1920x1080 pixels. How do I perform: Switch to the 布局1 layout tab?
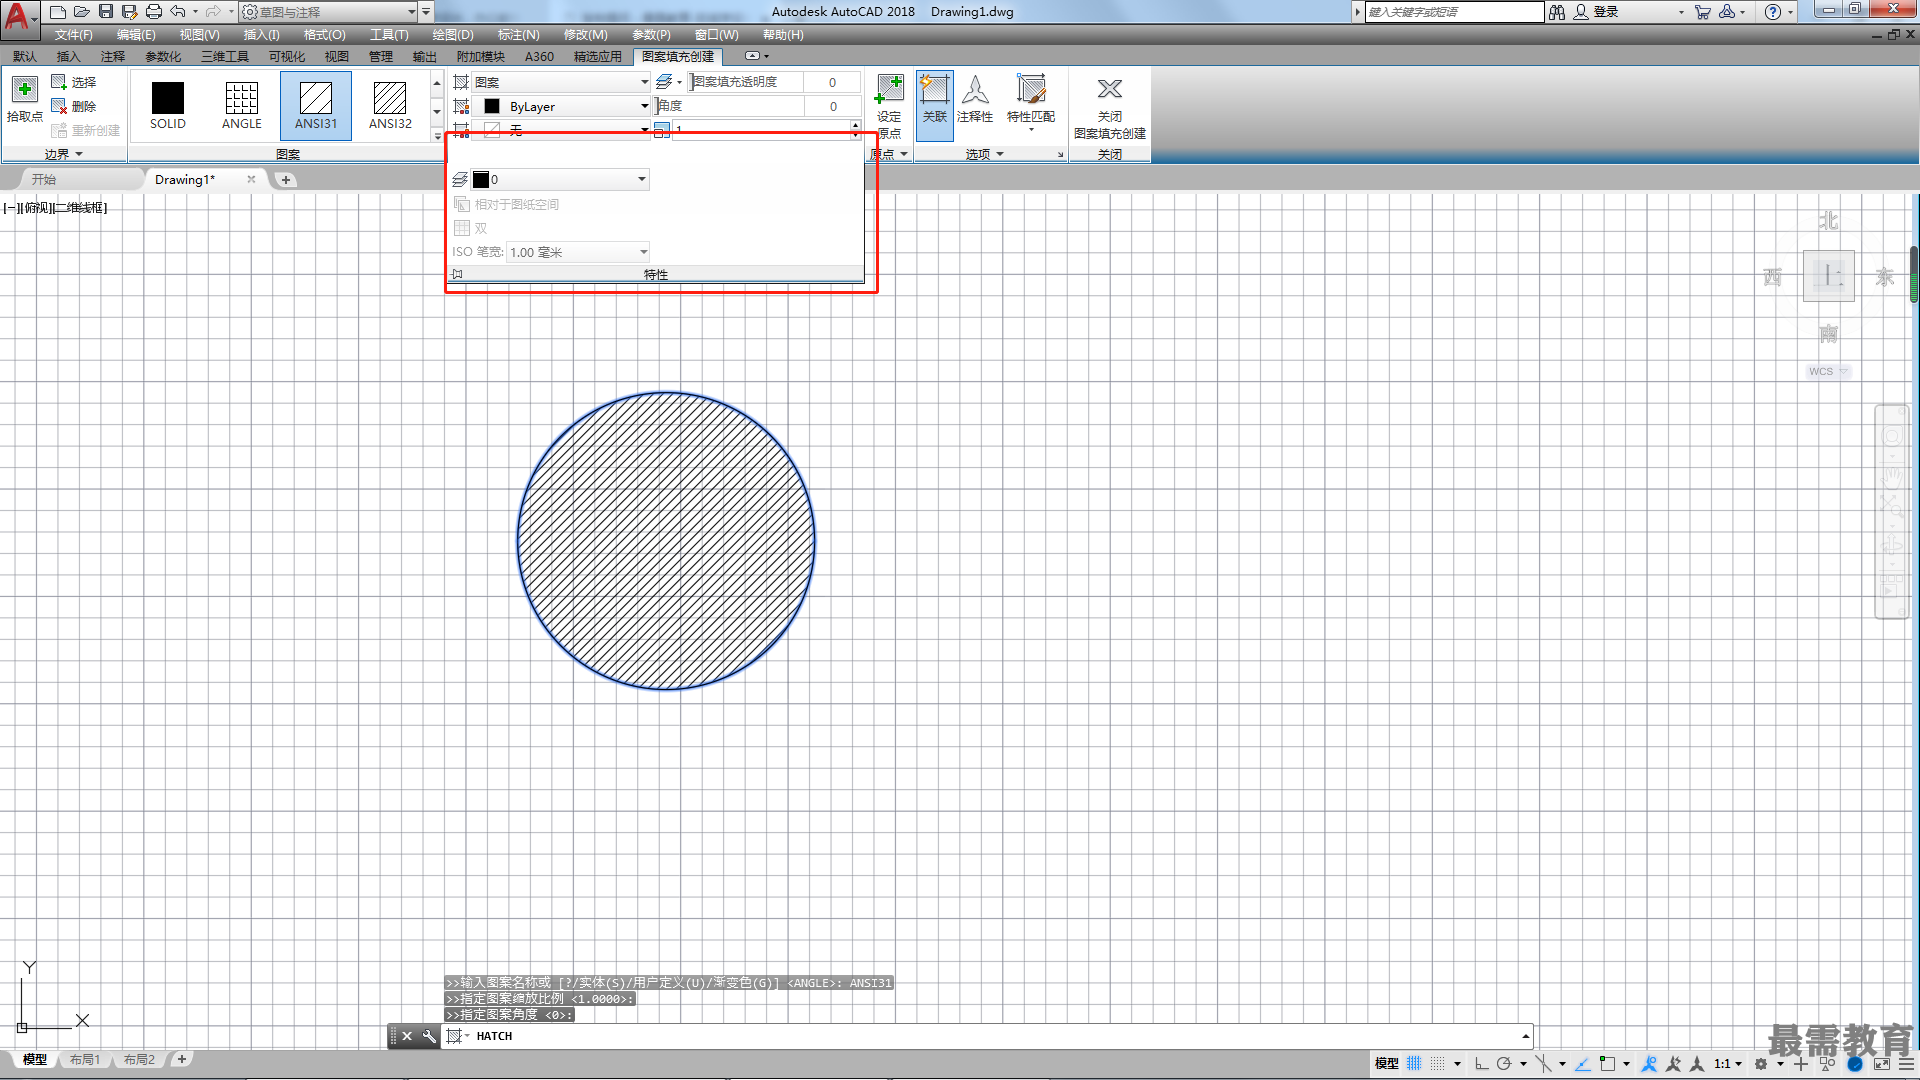85,1060
